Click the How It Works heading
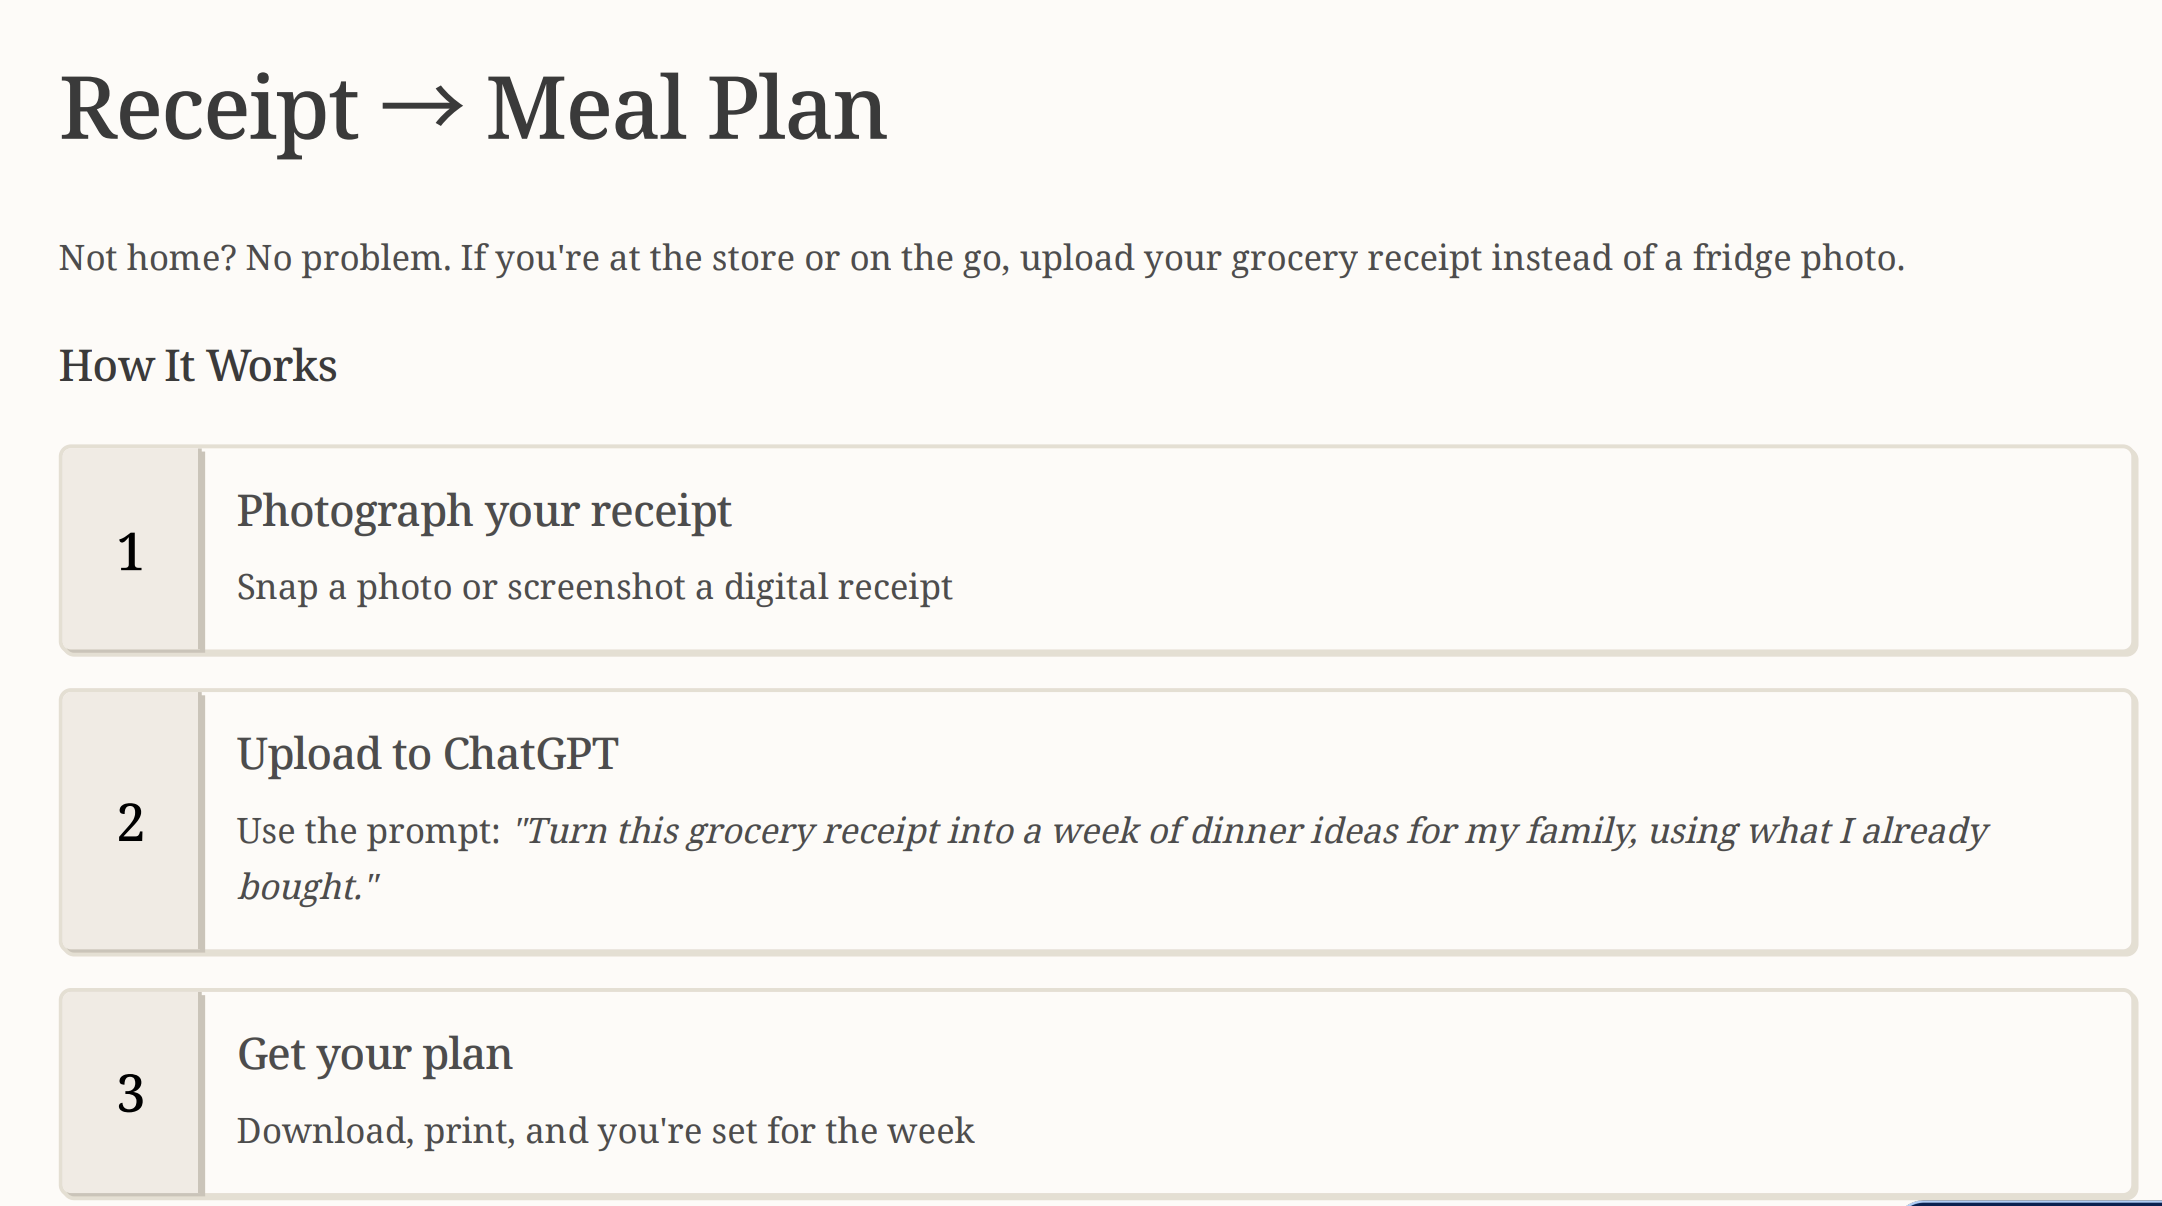 [x=198, y=365]
